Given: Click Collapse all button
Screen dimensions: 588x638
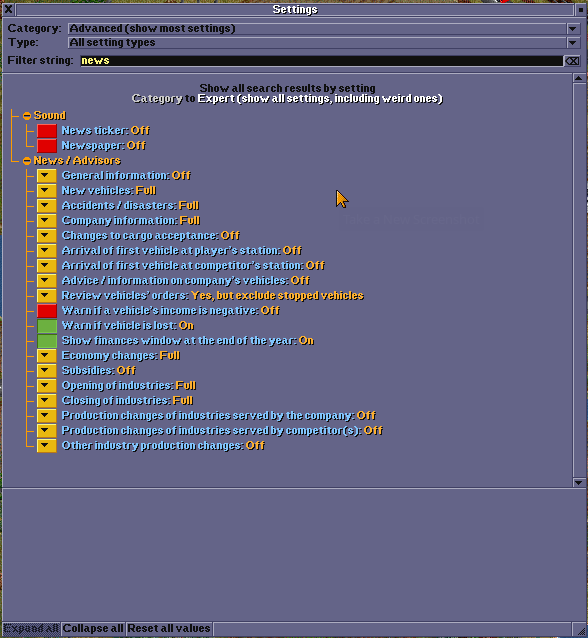Looking at the screenshot, I should tap(93, 628).
